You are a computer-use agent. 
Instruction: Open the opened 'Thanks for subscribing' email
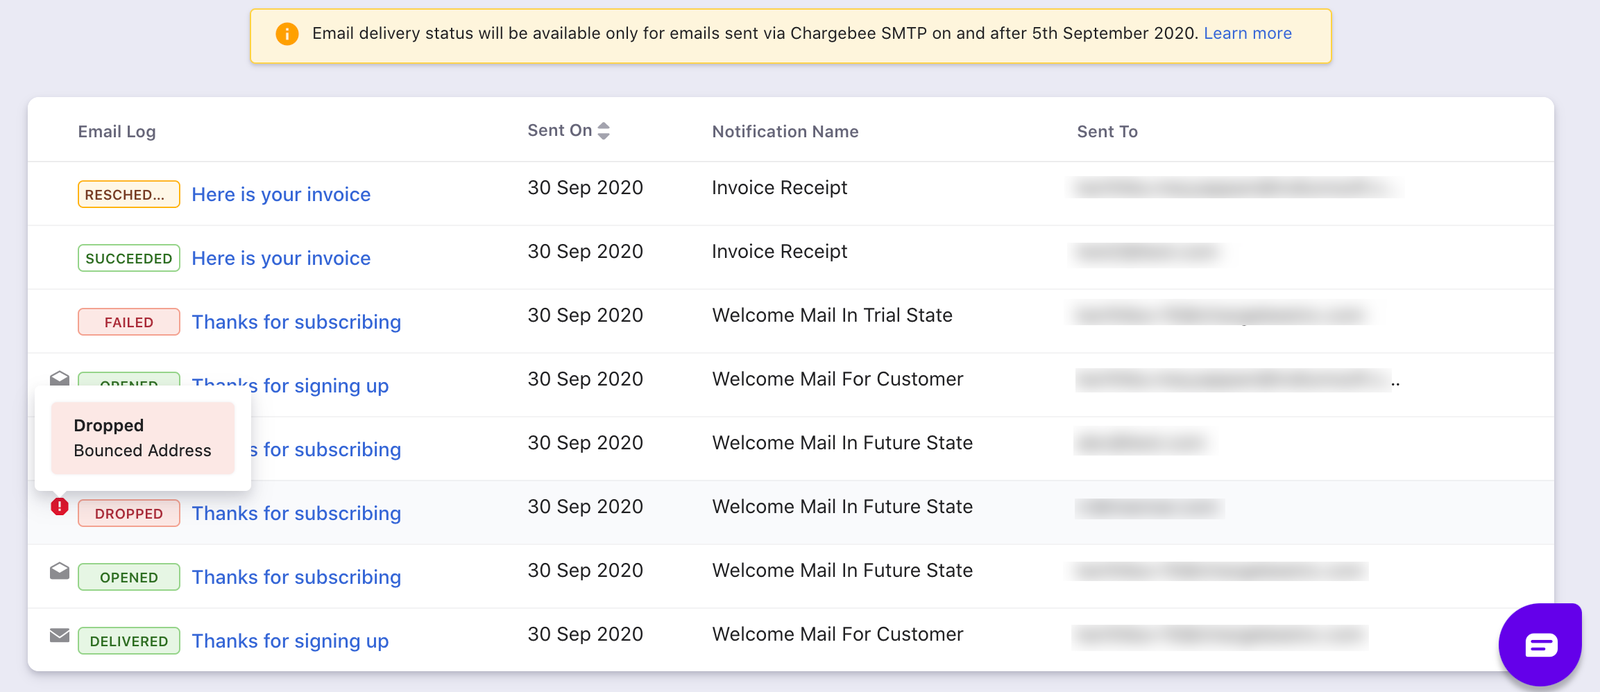coord(296,578)
